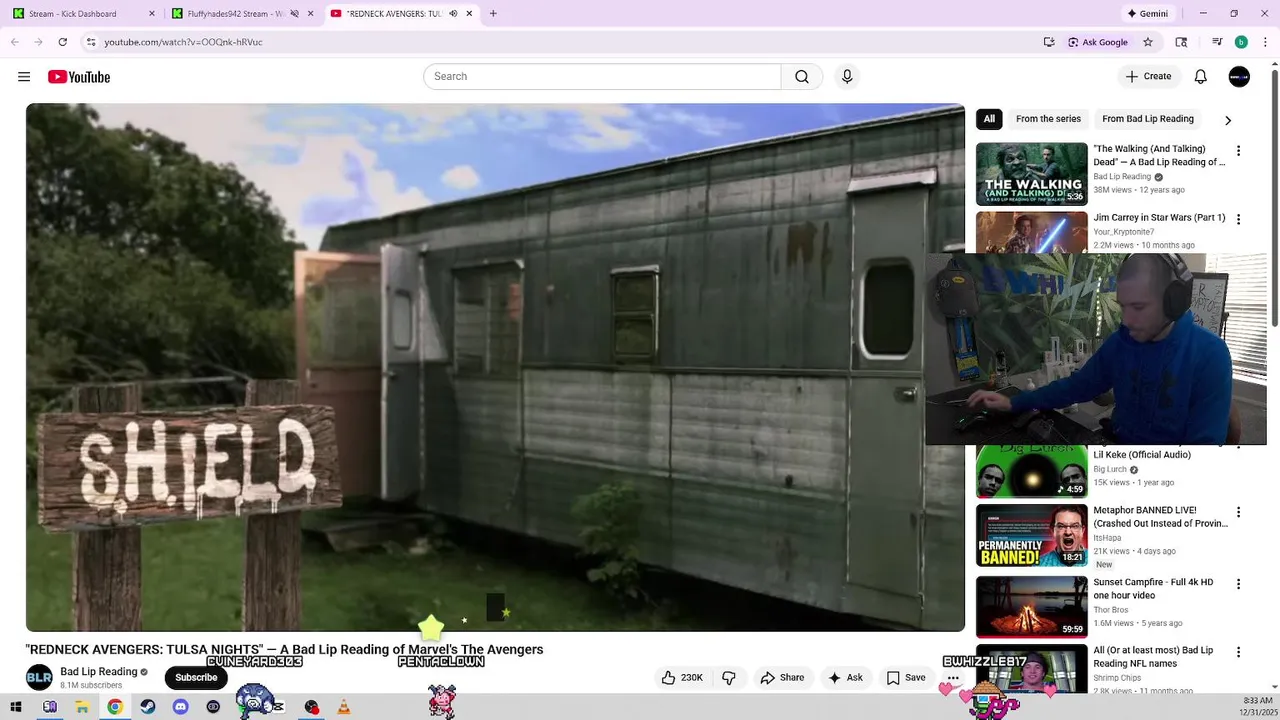The width and height of the screenshot is (1280, 720).
Task: Open Sunset Campfire Full 4K HD title
Action: tap(1153, 589)
